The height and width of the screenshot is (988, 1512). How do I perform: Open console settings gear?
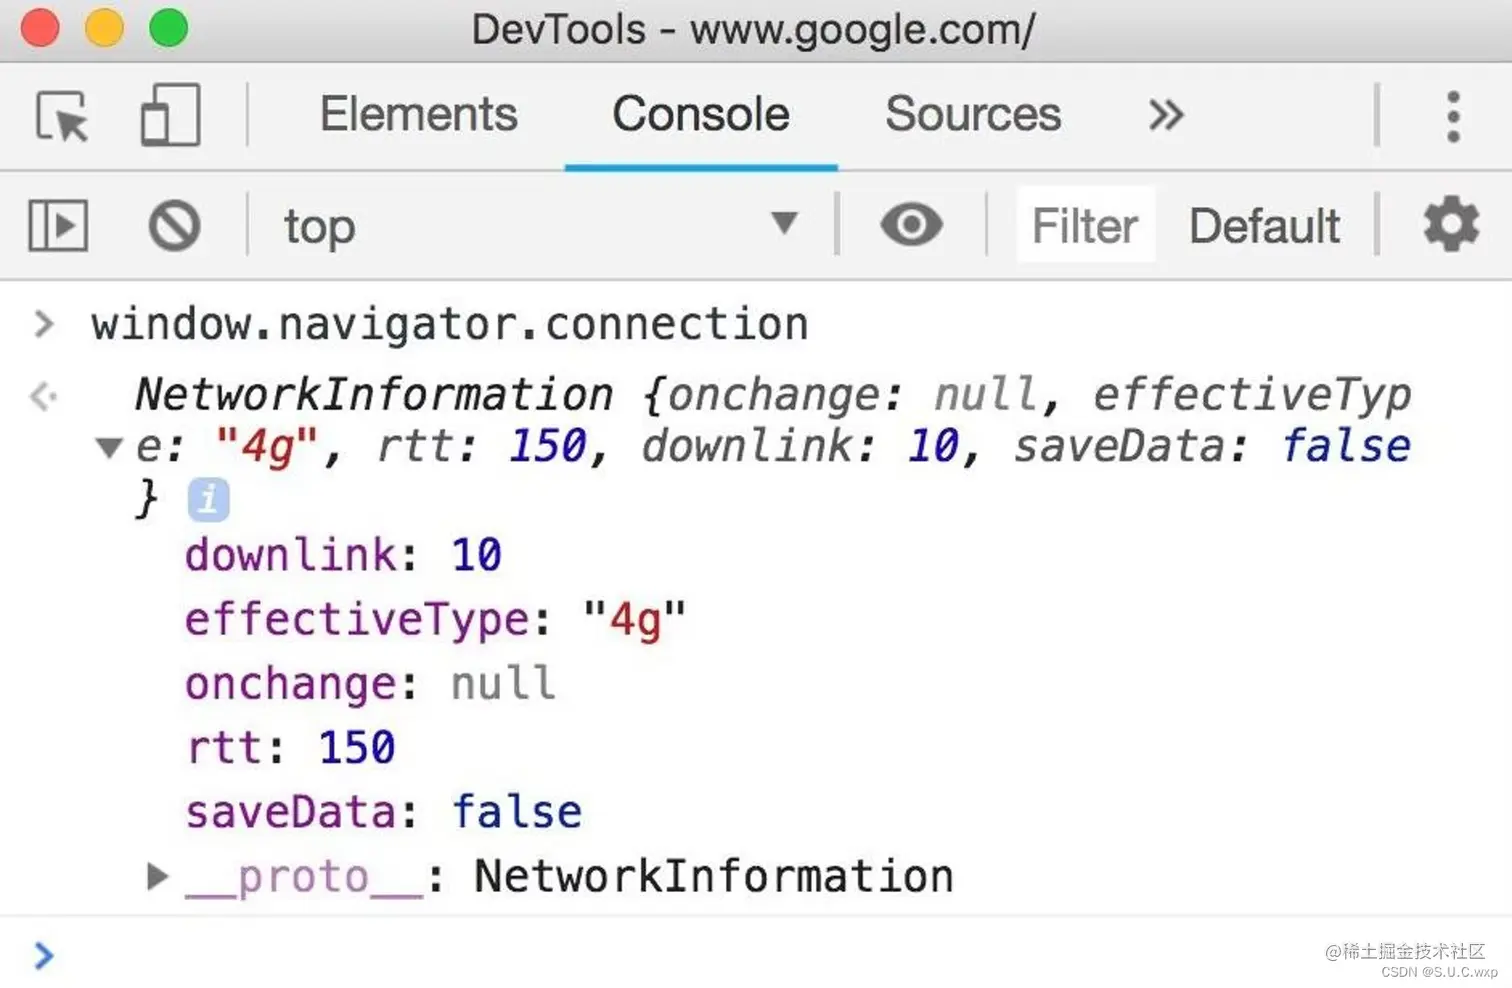pos(1451,225)
